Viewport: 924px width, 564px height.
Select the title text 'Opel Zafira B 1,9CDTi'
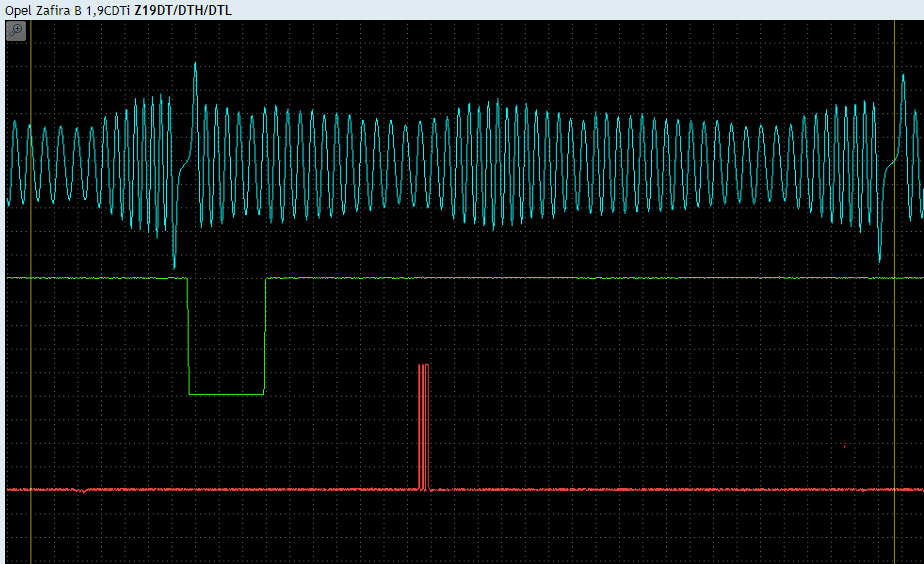[67, 10]
